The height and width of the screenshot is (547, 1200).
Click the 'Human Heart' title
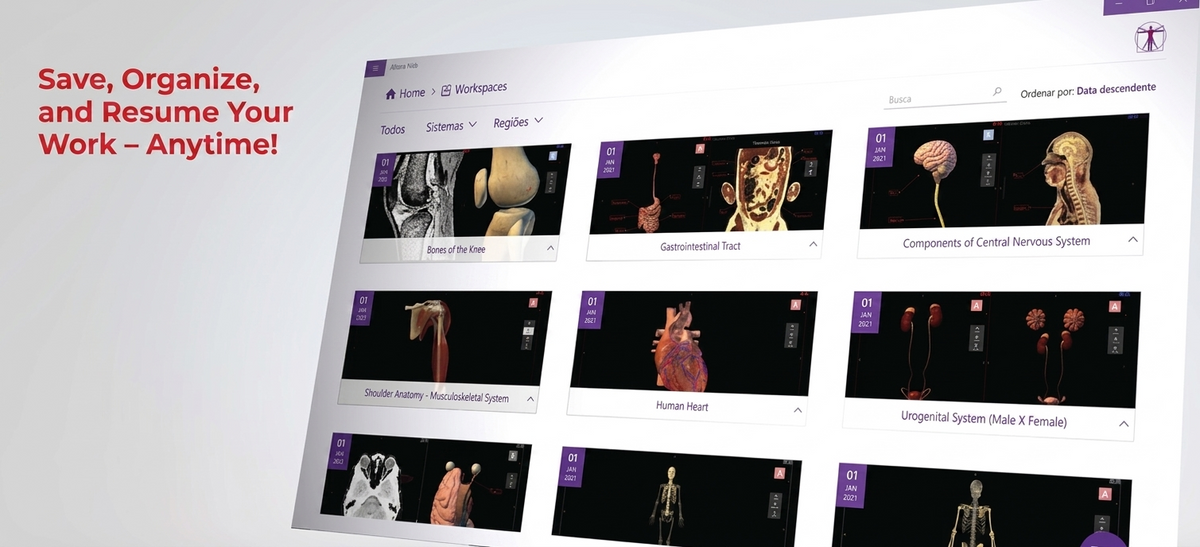coord(683,407)
